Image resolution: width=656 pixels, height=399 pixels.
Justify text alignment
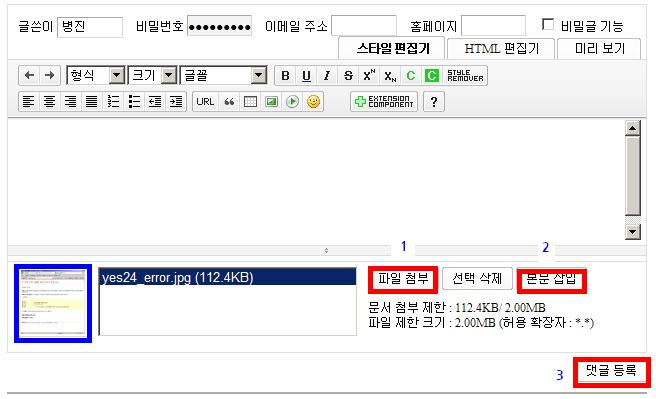92,102
